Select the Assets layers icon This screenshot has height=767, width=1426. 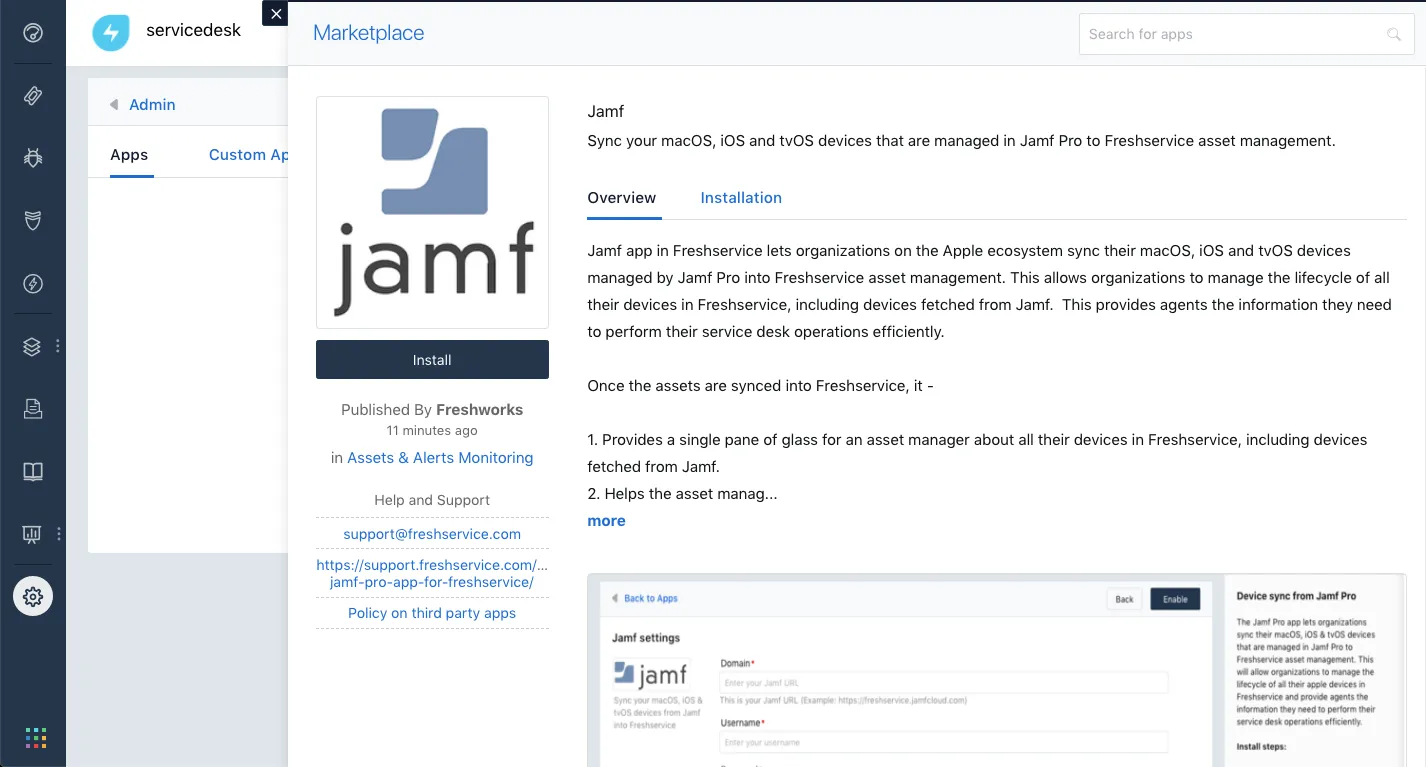click(x=31, y=345)
